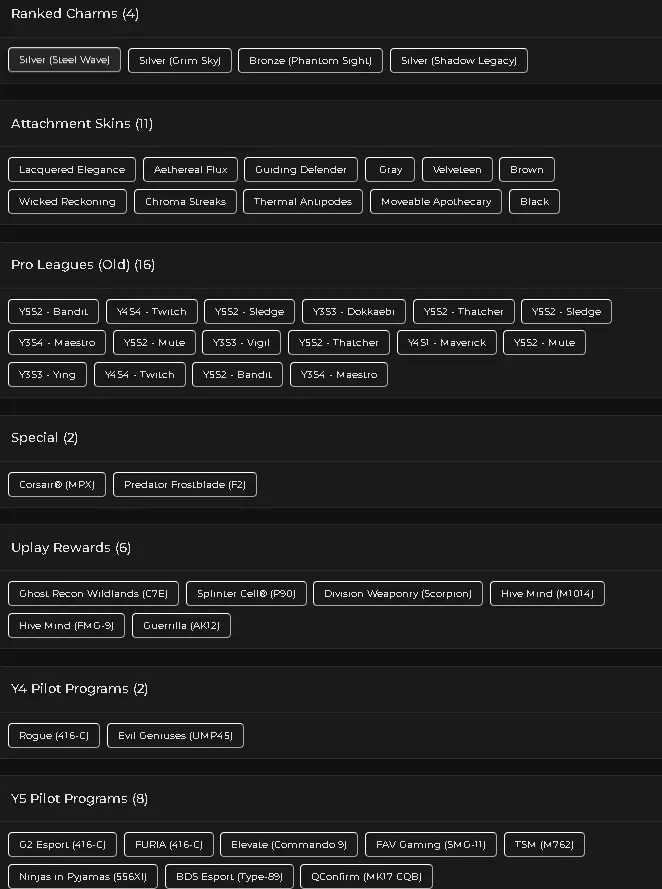Choose Ghost Recon Wildlands (C7E) reward
This screenshot has height=889, width=662.
click(x=93, y=594)
